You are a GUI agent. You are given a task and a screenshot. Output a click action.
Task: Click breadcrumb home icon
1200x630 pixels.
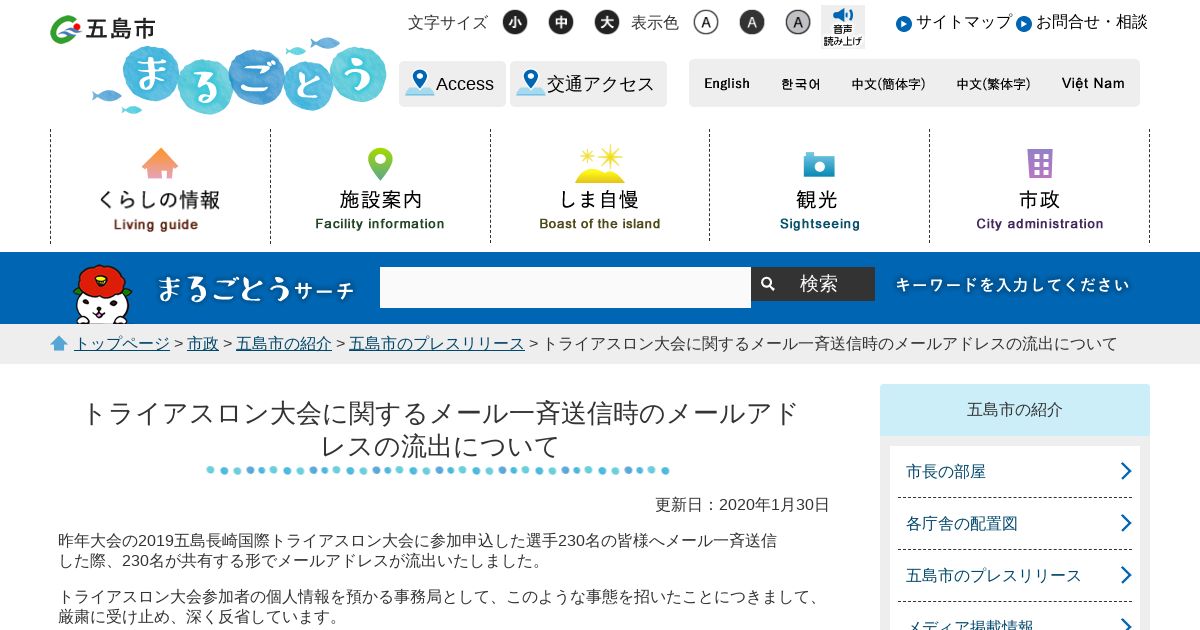59,343
